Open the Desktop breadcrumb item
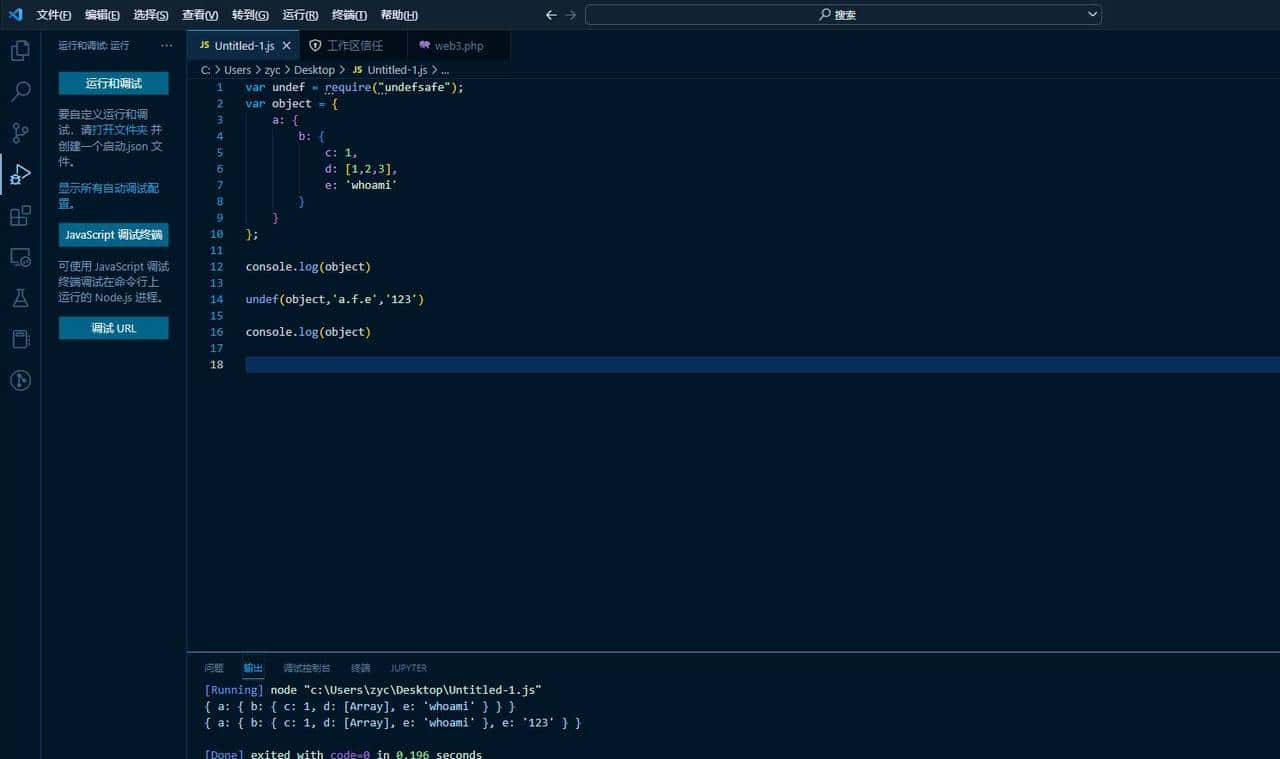This screenshot has width=1280, height=759. tap(315, 70)
